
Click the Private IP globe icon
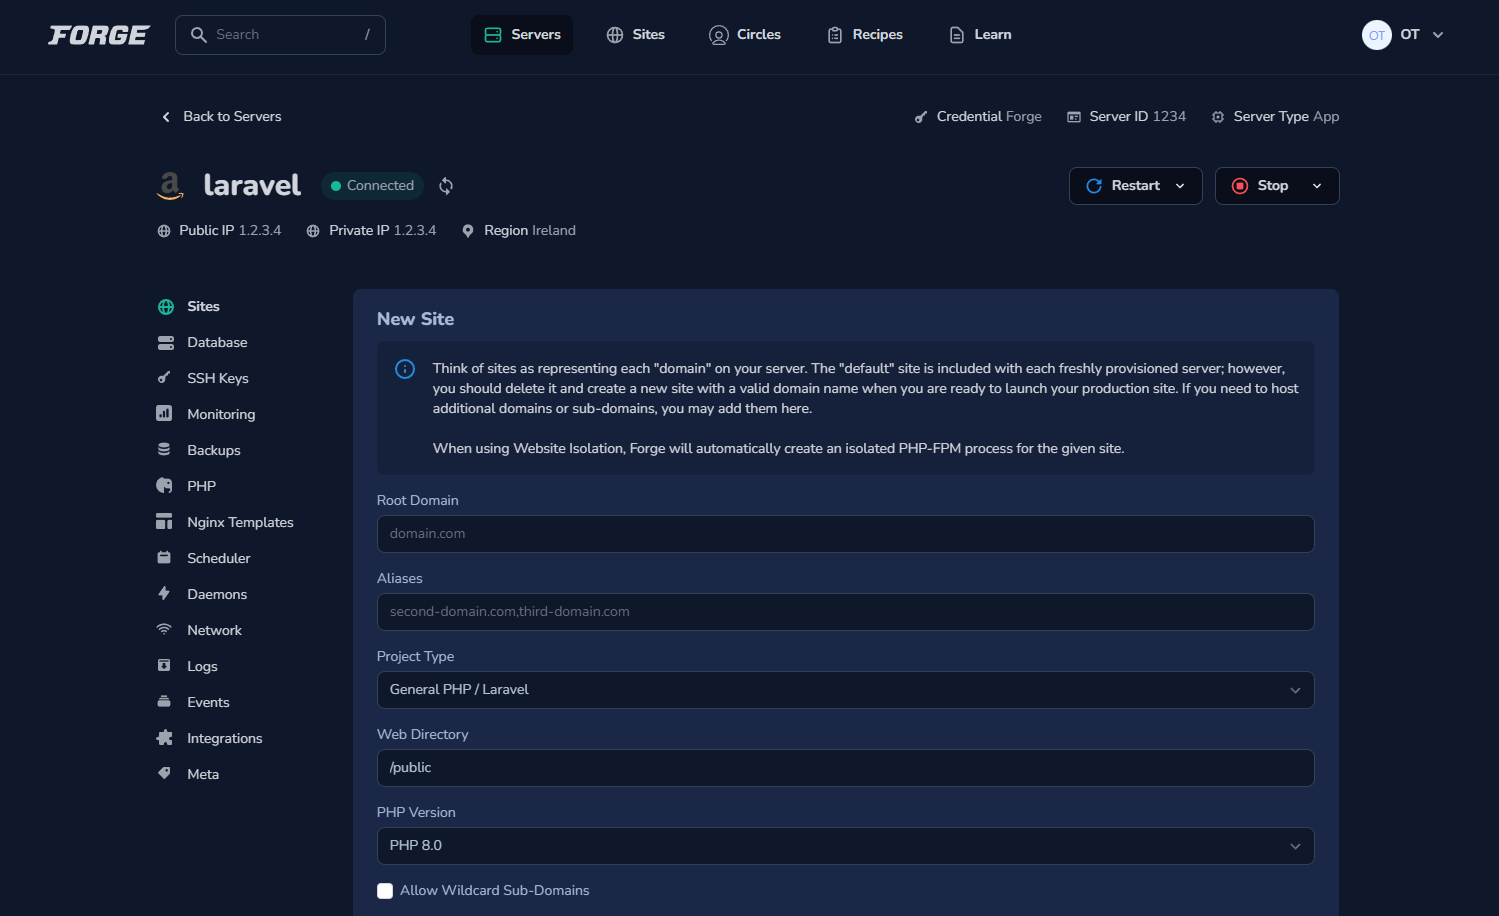pyautogui.click(x=313, y=231)
